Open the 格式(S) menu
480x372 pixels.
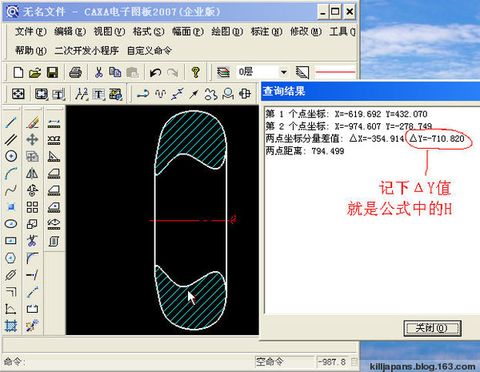coord(148,32)
